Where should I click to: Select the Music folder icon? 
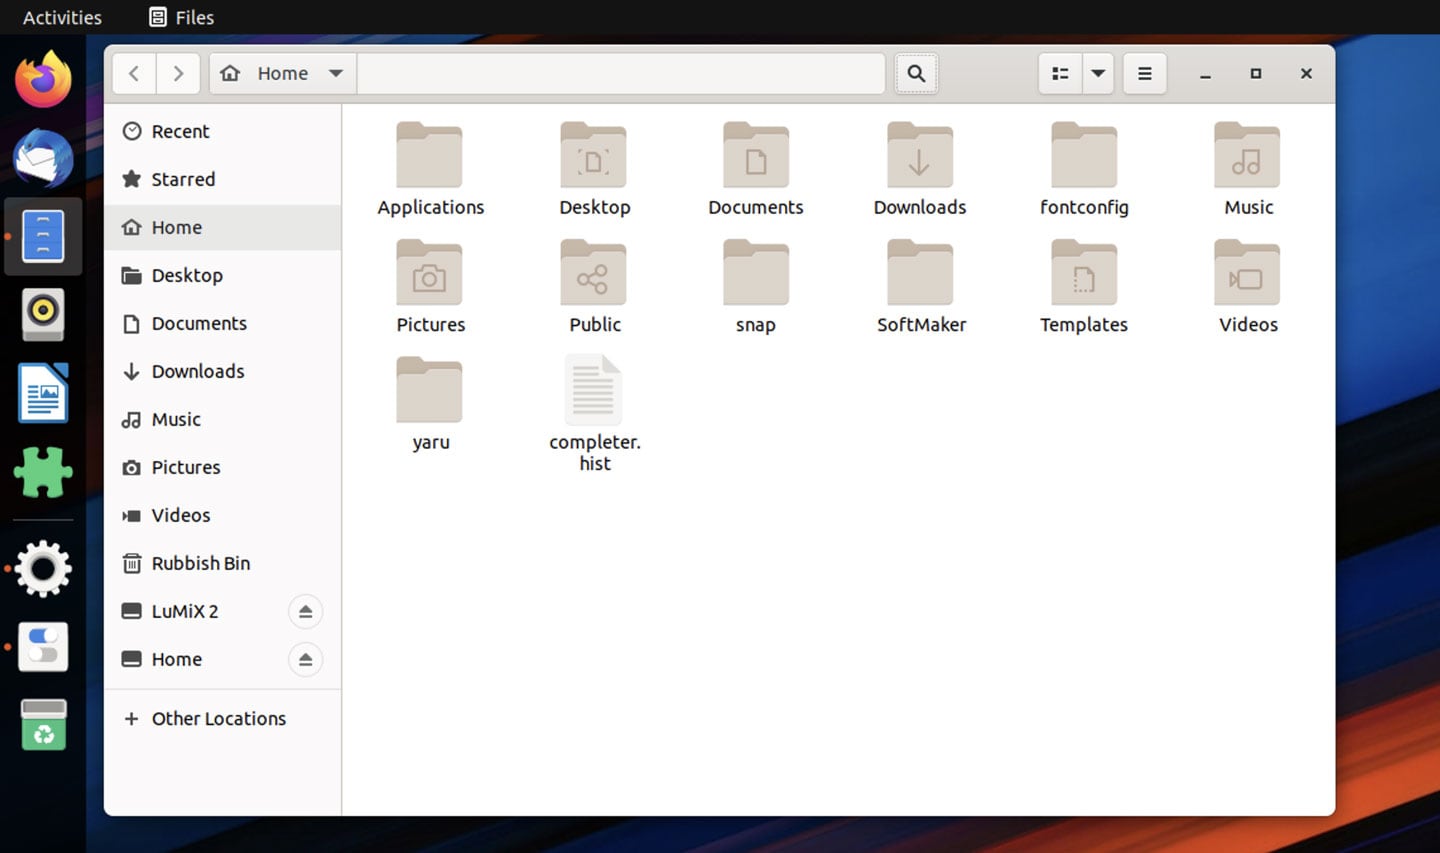[1247, 155]
